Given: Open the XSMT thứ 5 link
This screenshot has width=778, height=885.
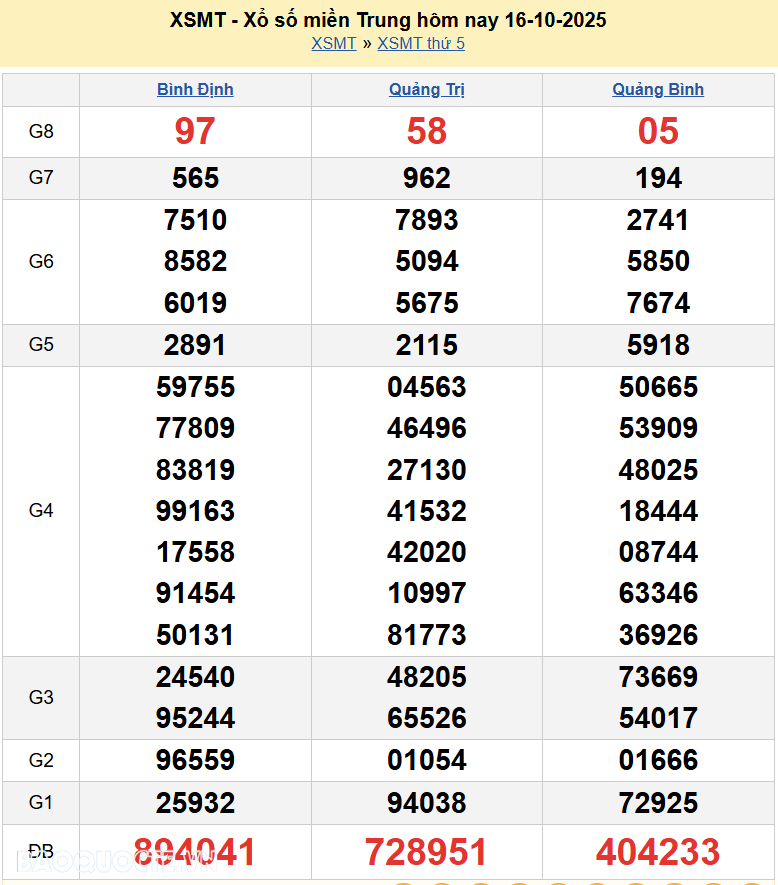Looking at the screenshot, I should point(420,43).
